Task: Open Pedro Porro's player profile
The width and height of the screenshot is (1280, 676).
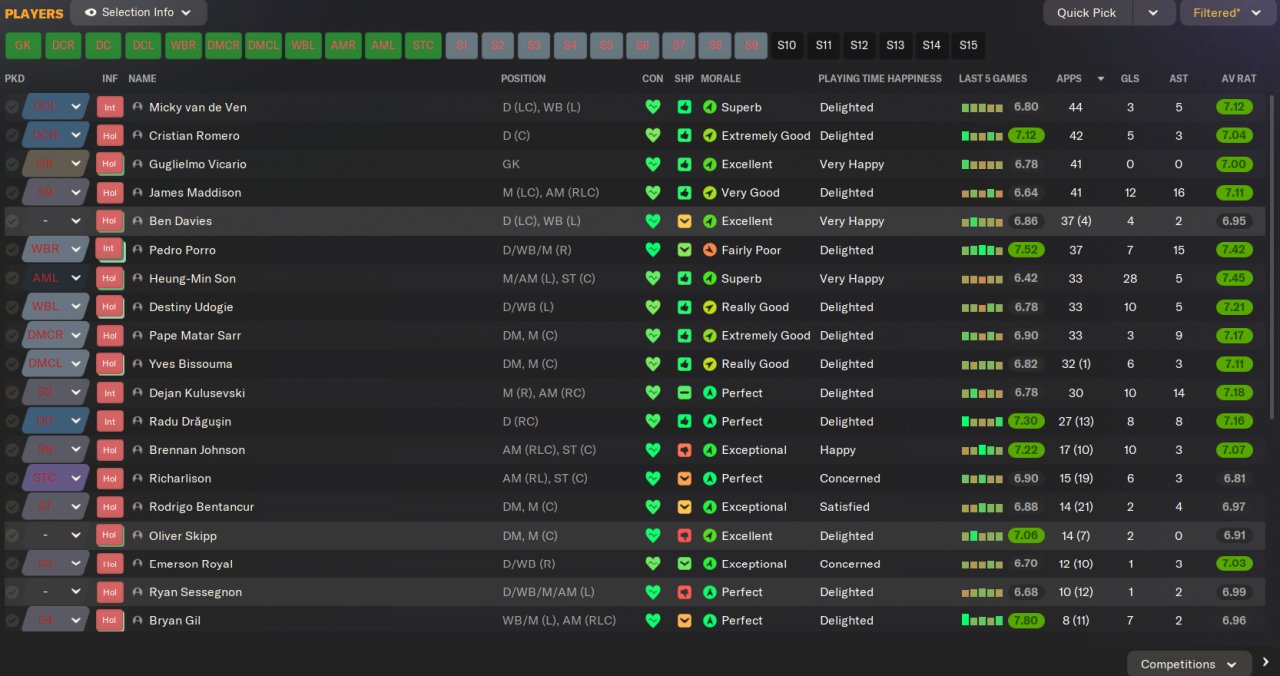Action: (x=182, y=250)
